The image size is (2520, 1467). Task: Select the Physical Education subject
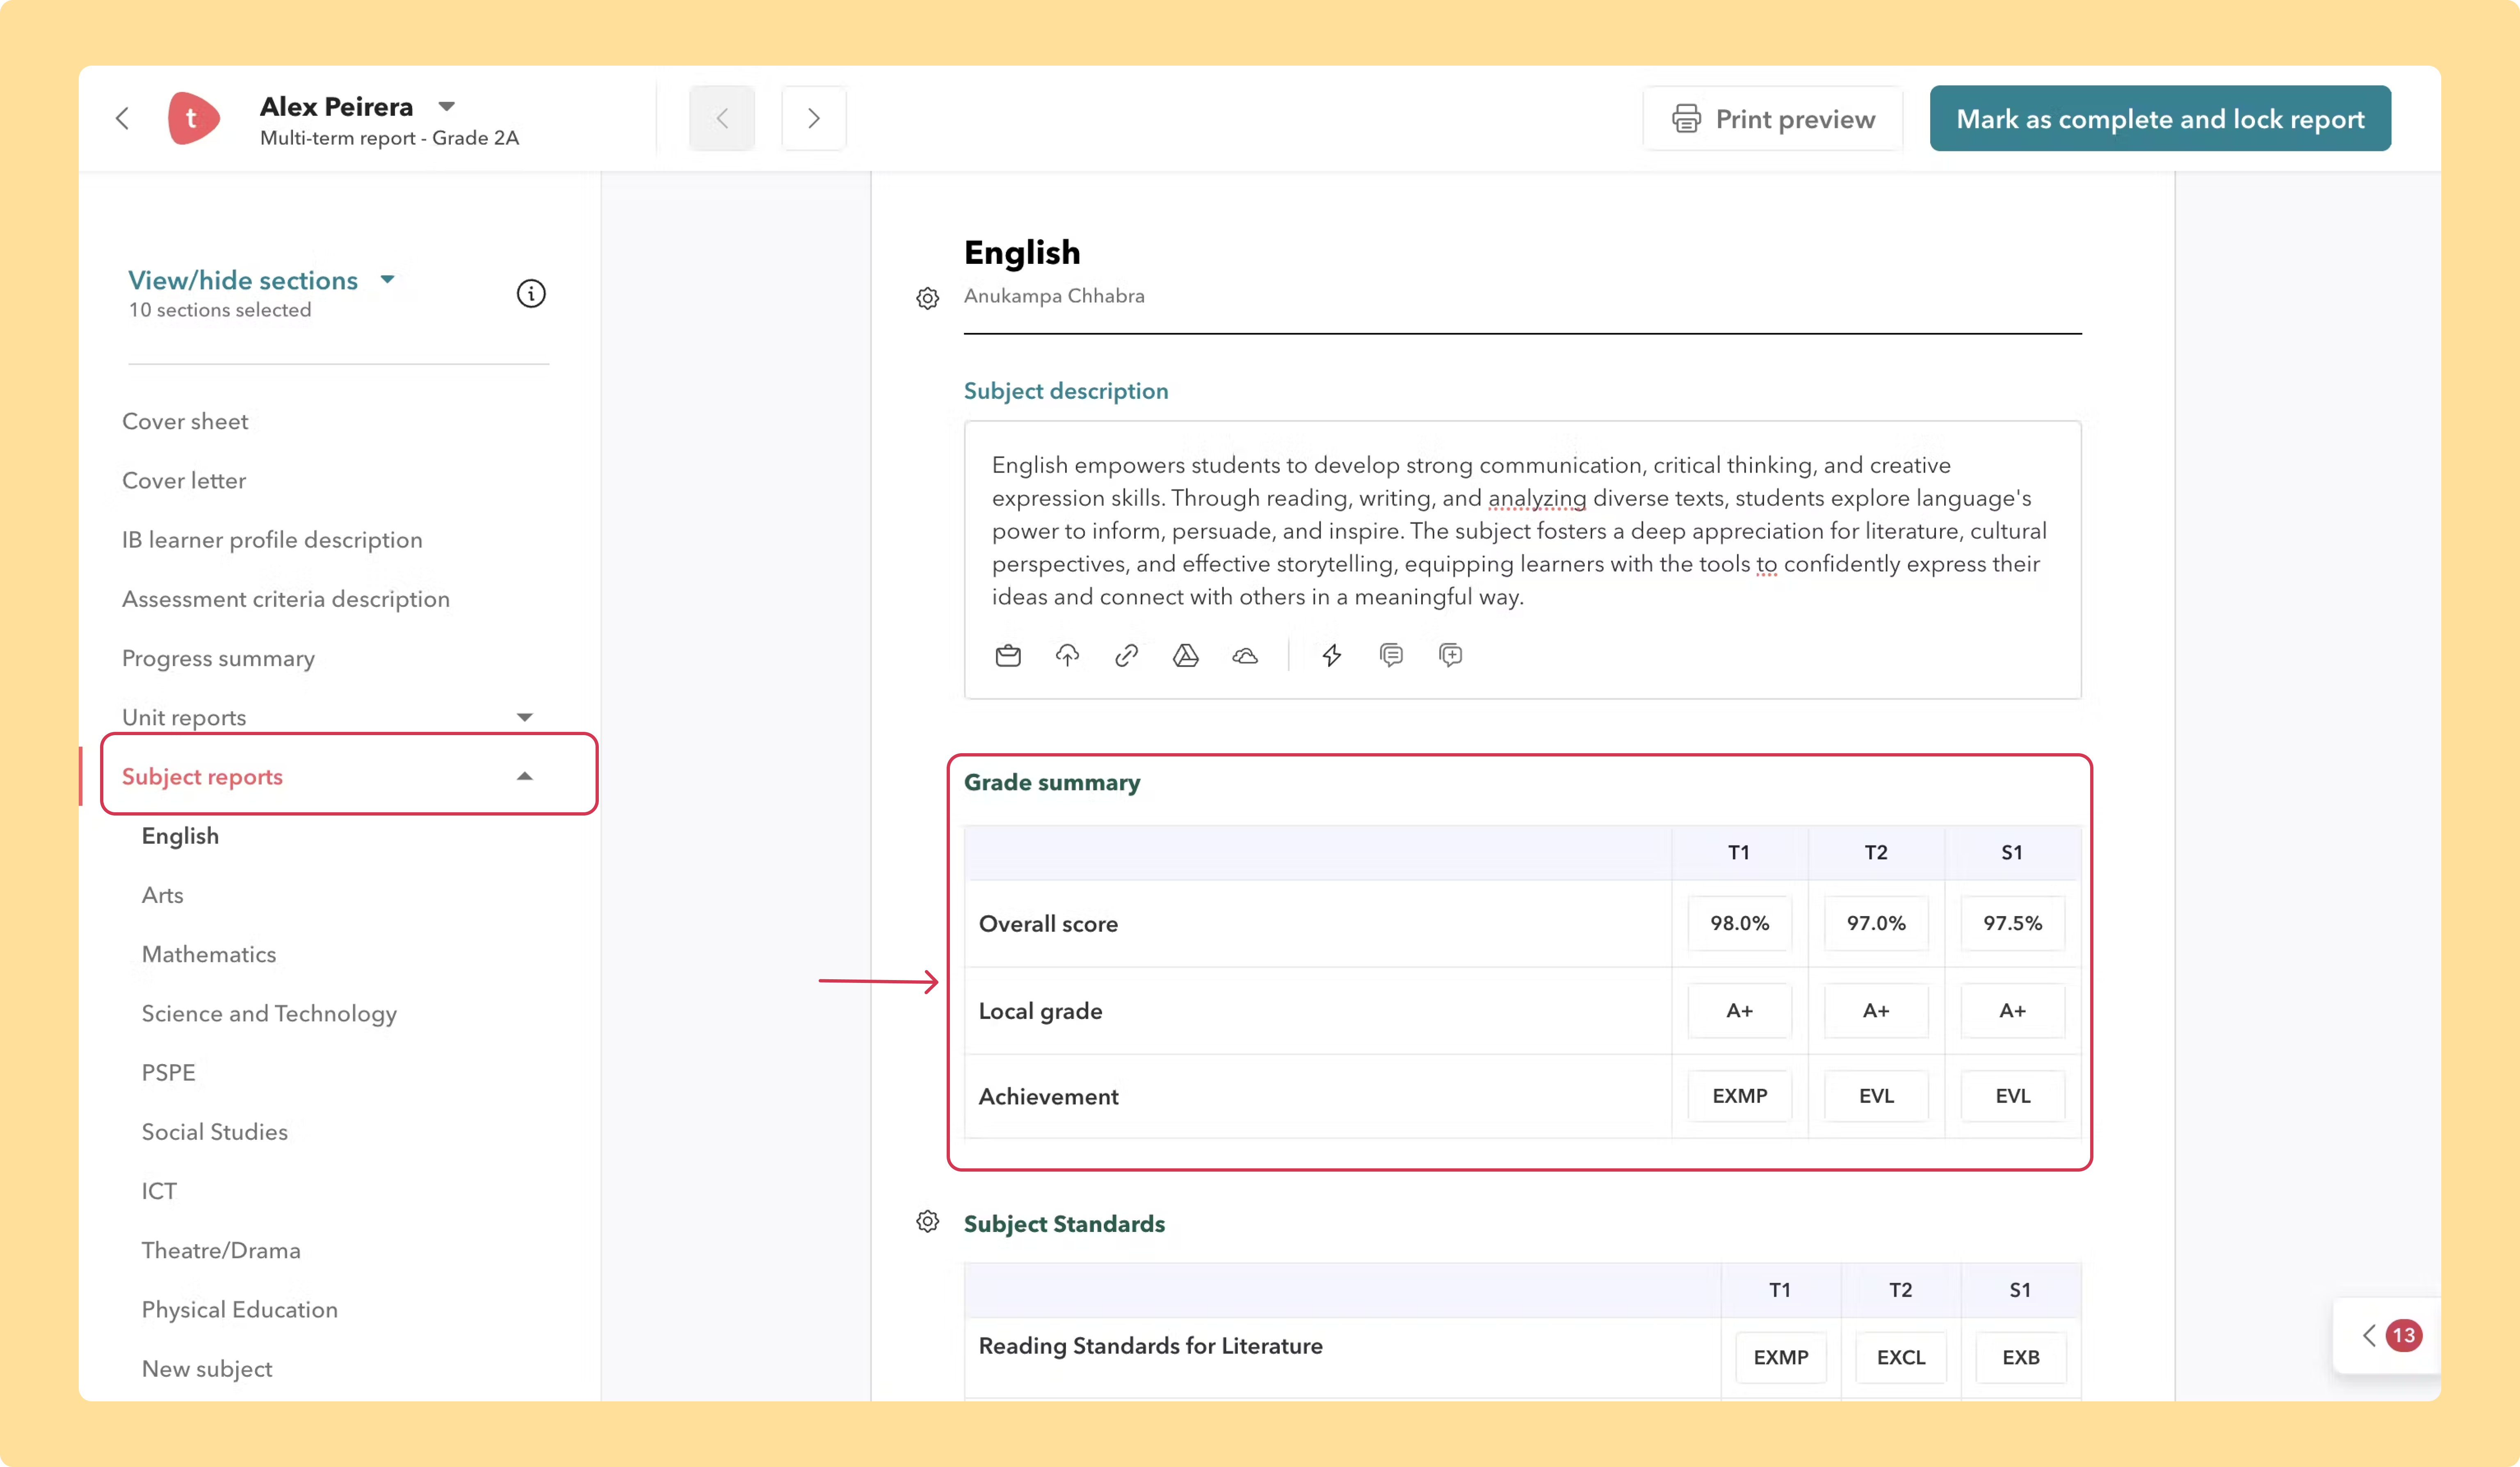240,1309
